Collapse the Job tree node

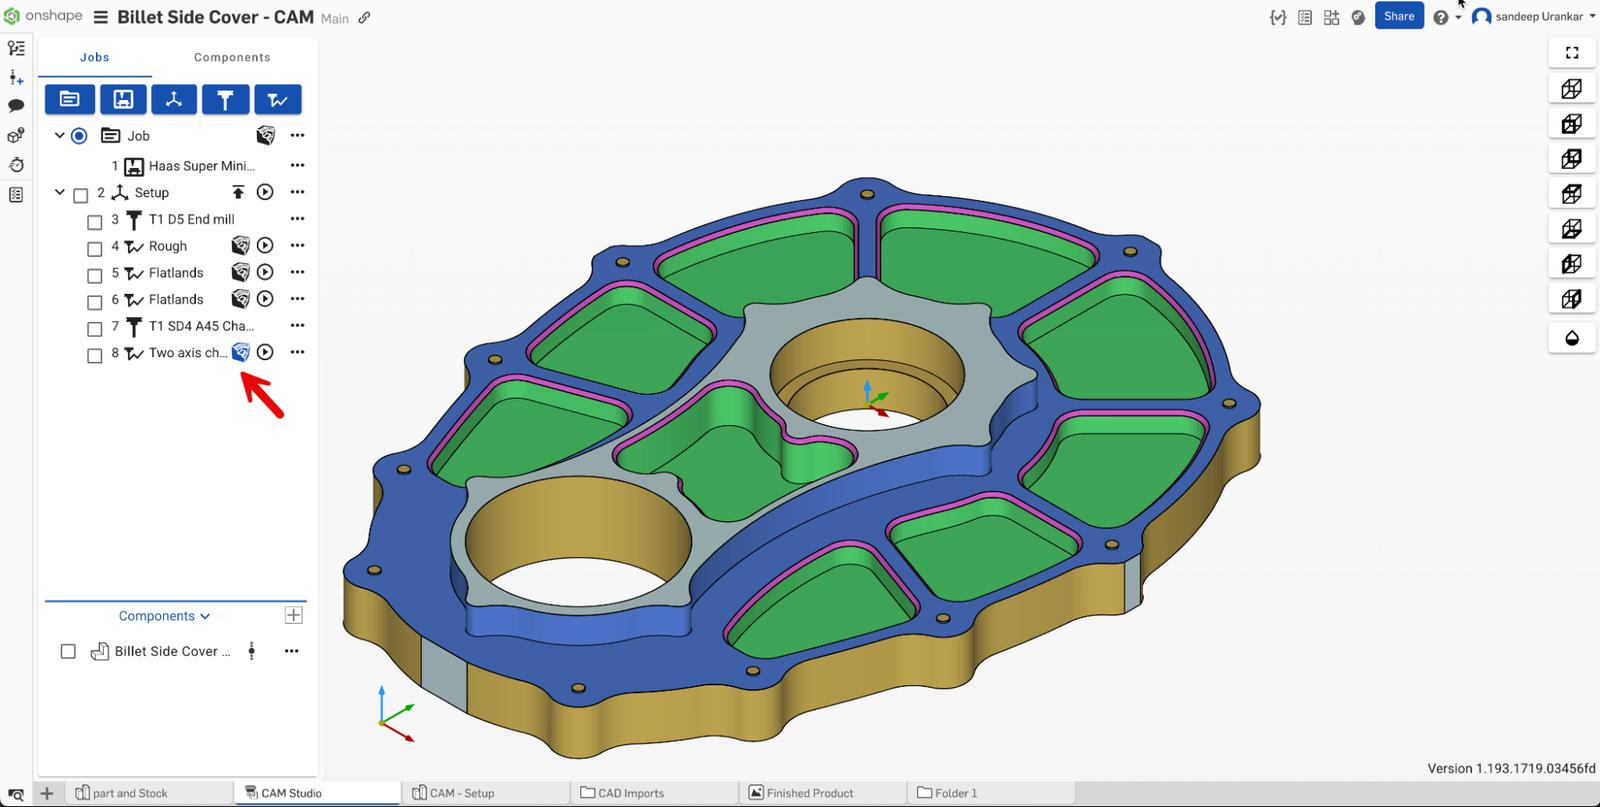(x=59, y=135)
